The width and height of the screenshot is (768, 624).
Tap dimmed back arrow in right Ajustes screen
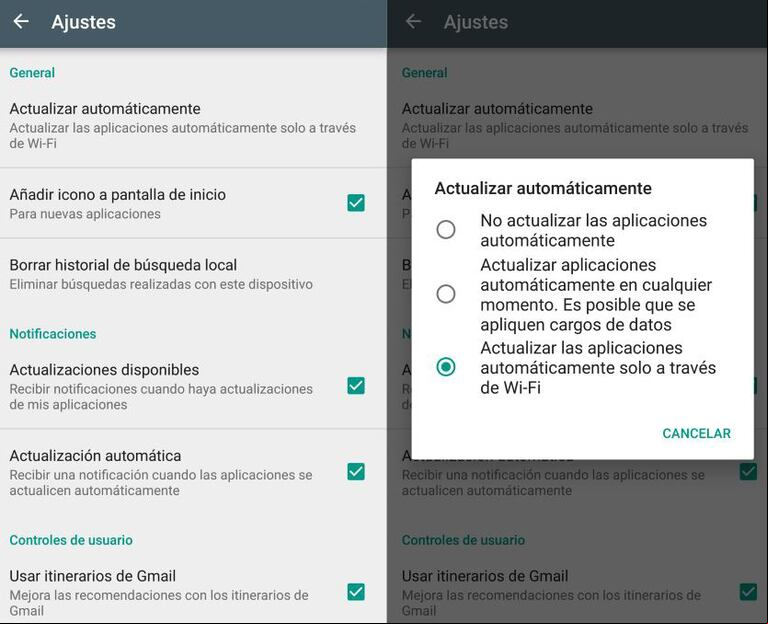coord(413,22)
